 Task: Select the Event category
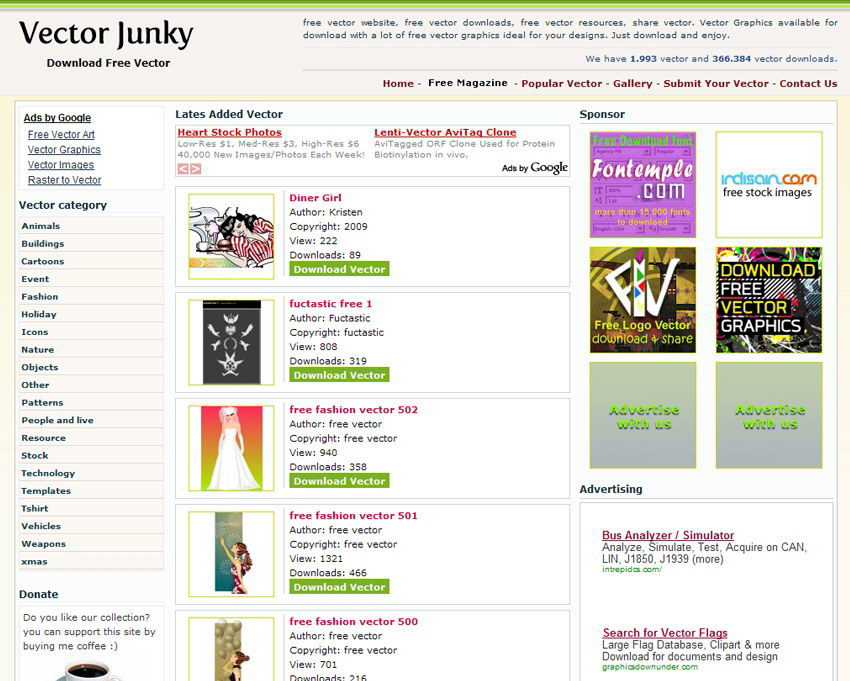tap(91, 279)
